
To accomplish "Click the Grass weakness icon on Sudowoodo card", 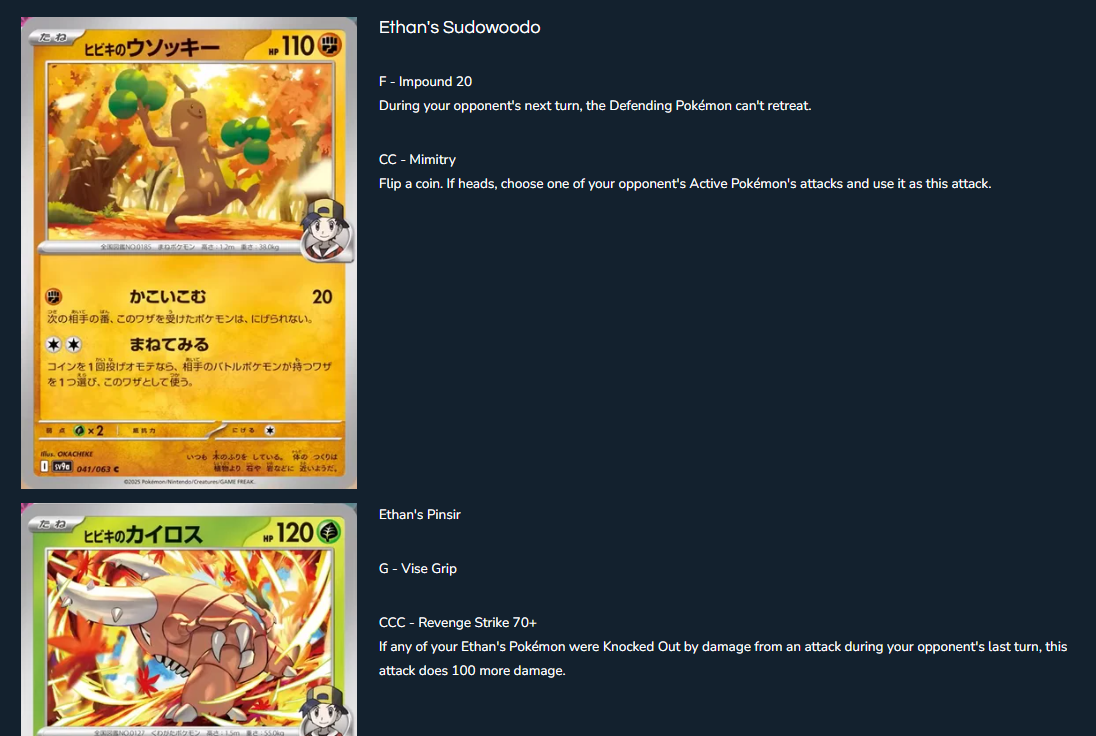I will point(79,431).
